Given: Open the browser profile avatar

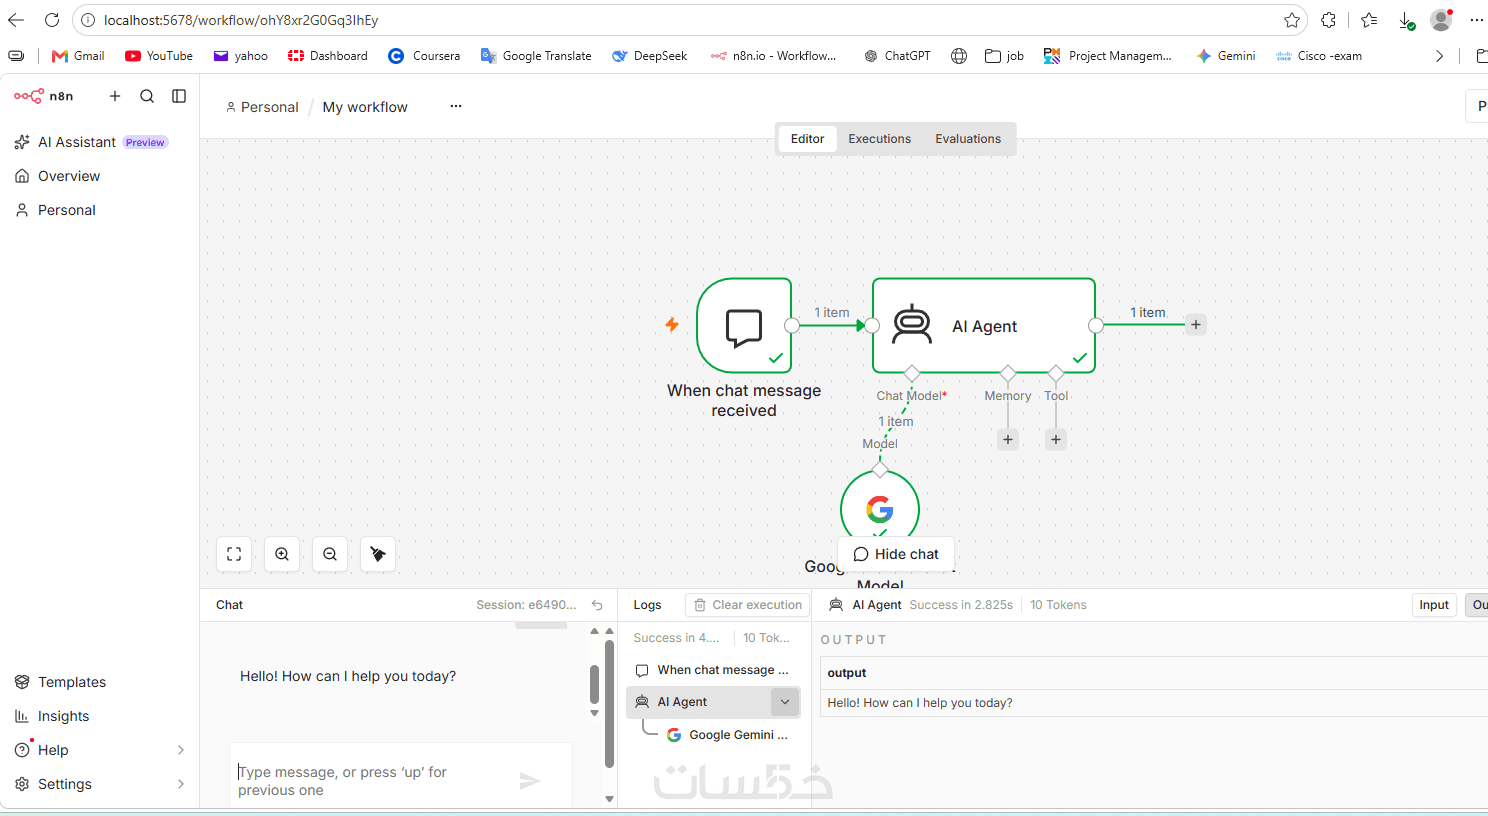Looking at the screenshot, I should coord(1441,20).
